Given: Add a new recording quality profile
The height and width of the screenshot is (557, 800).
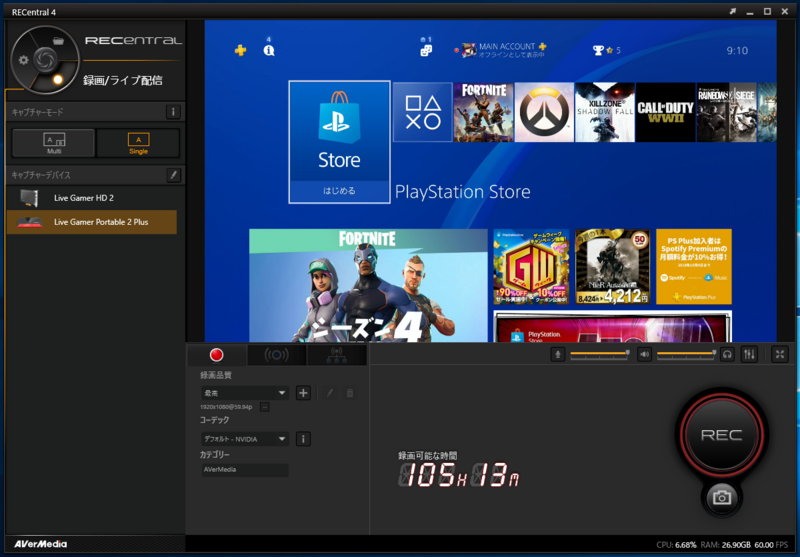Looking at the screenshot, I should click(x=303, y=393).
